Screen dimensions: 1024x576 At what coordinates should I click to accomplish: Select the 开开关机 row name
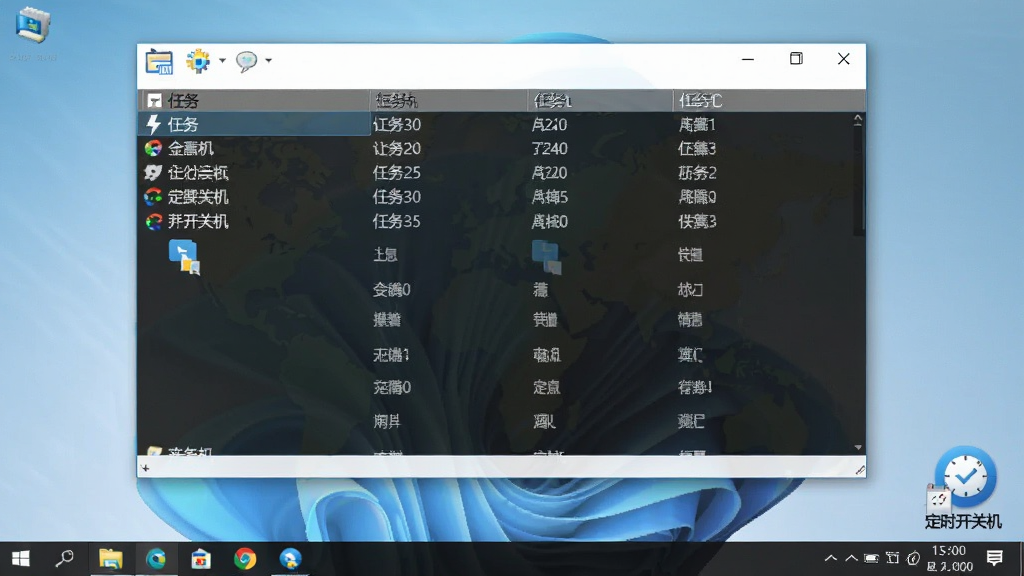(198, 221)
